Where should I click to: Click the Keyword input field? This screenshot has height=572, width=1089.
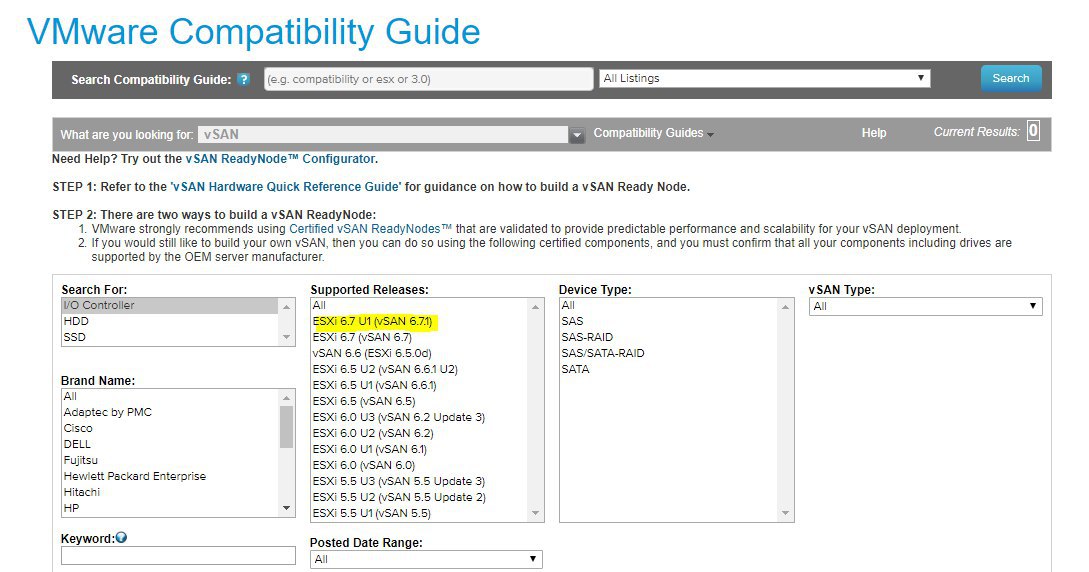pyautogui.click(x=178, y=555)
